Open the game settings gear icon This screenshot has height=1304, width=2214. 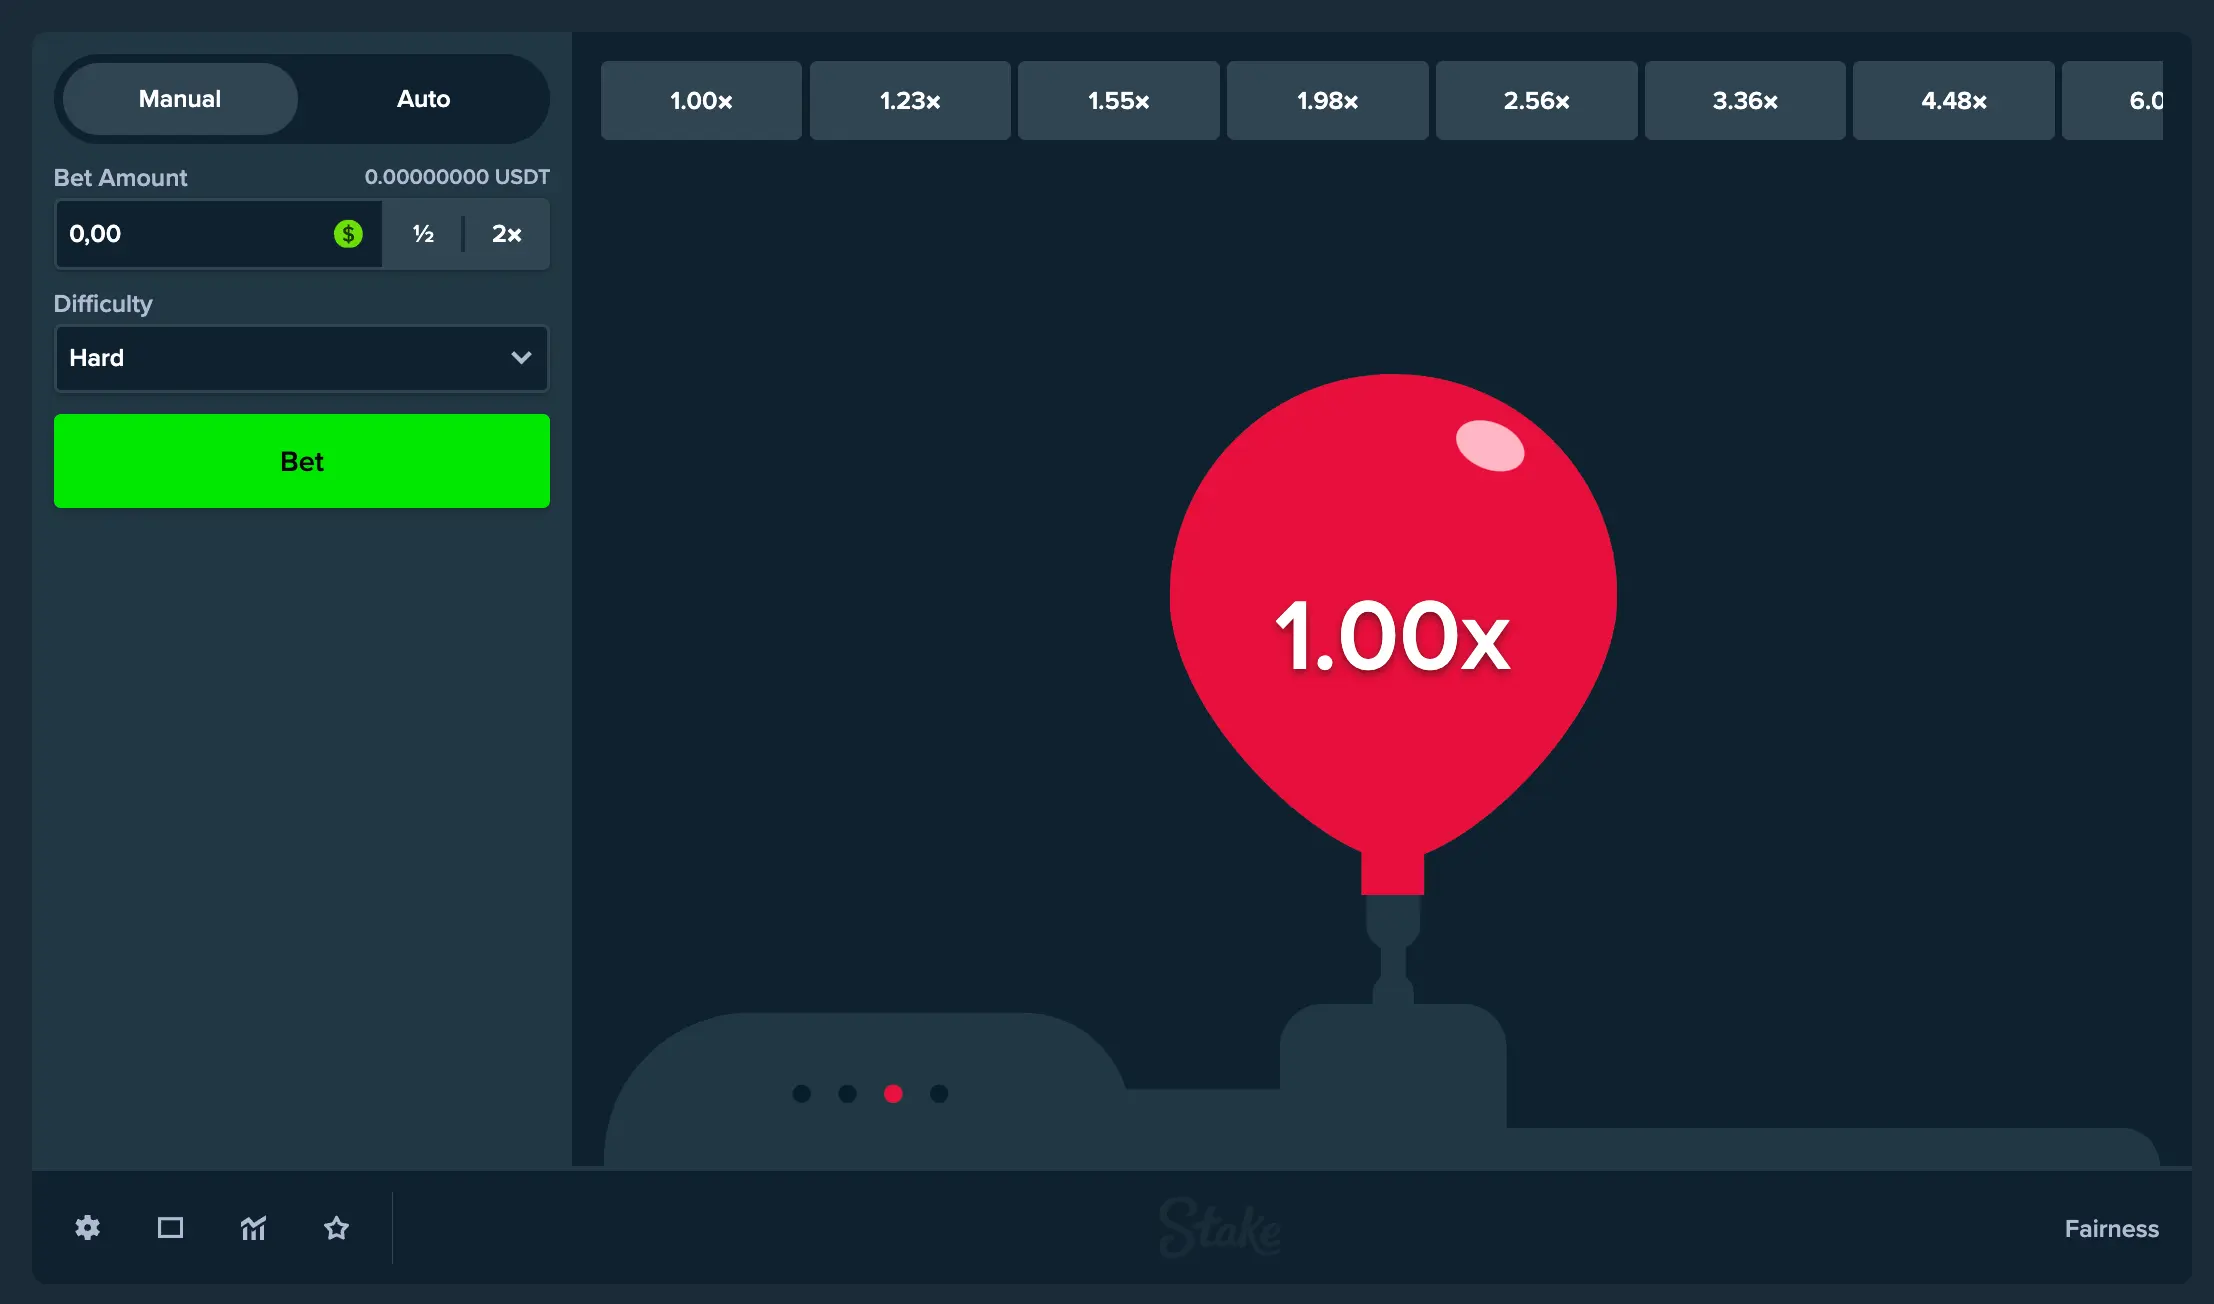[87, 1228]
